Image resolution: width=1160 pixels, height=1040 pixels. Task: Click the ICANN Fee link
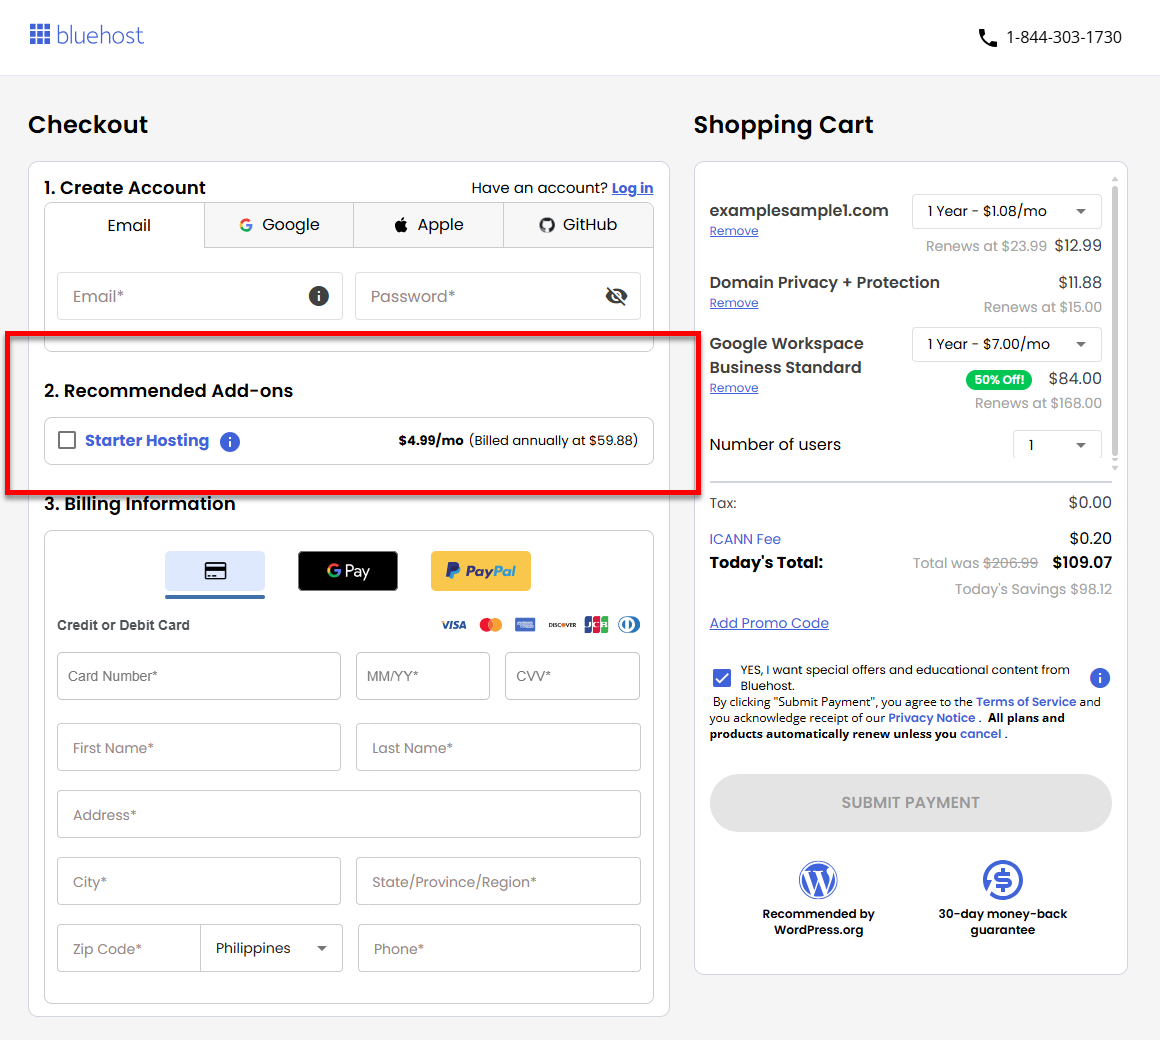pyautogui.click(x=745, y=539)
